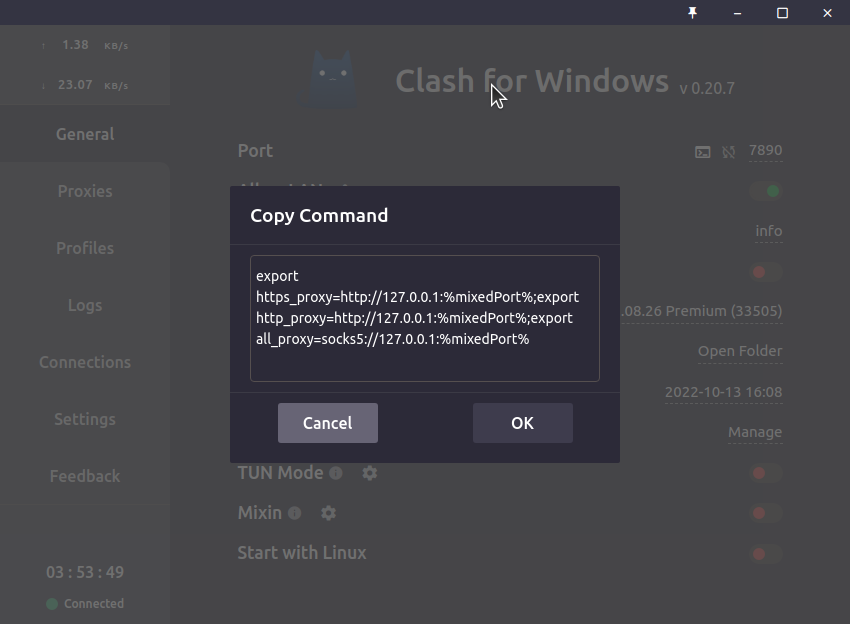Click the pin window icon
Viewport: 850px width, 624px height.
coord(692,12)
